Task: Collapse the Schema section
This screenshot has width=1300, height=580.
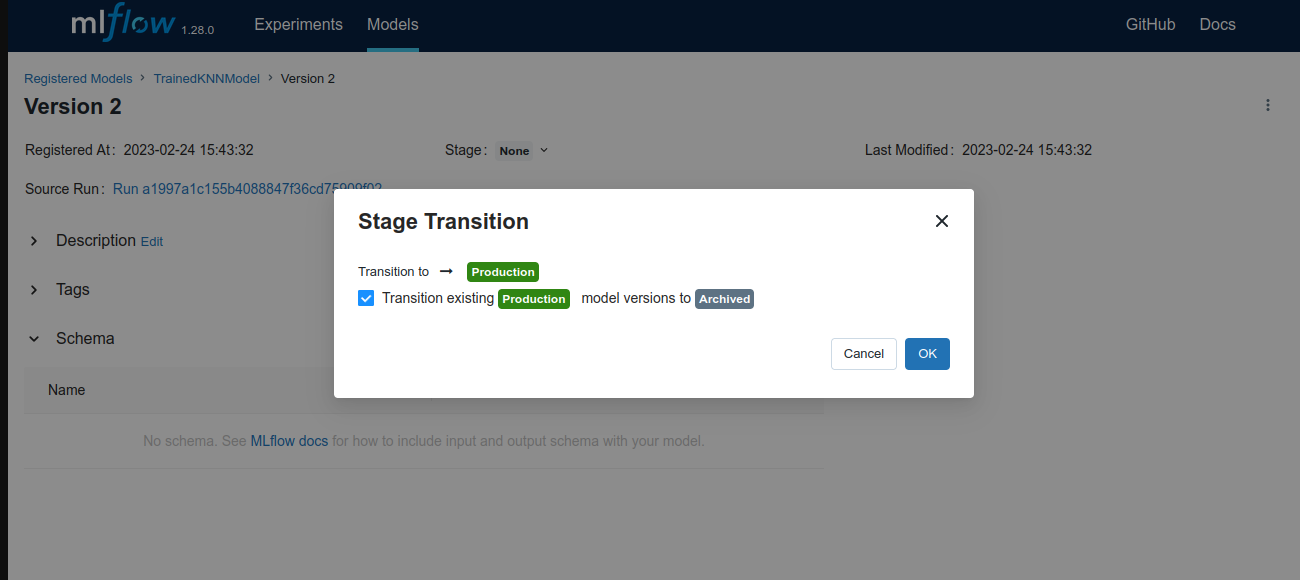Action: point(33,338)
